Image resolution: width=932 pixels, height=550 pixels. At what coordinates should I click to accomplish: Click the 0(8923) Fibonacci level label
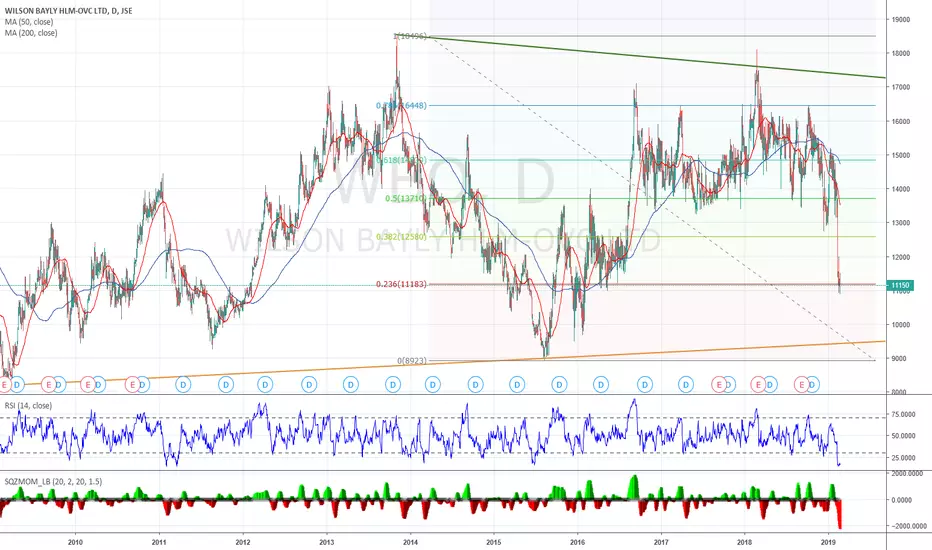point(412,361)
